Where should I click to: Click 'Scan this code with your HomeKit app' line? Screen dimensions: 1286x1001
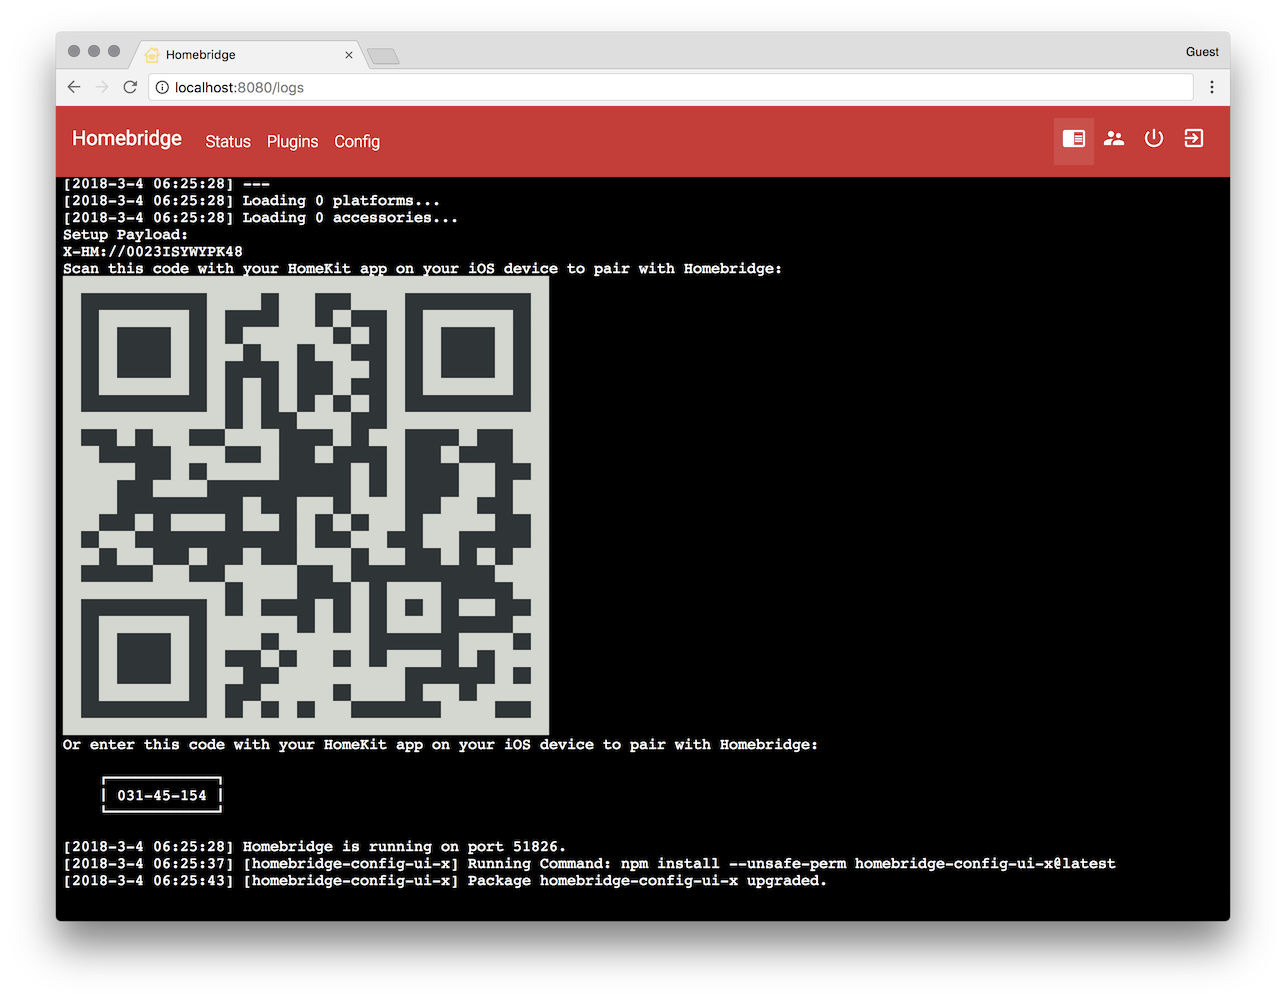[x=422, y=269]
